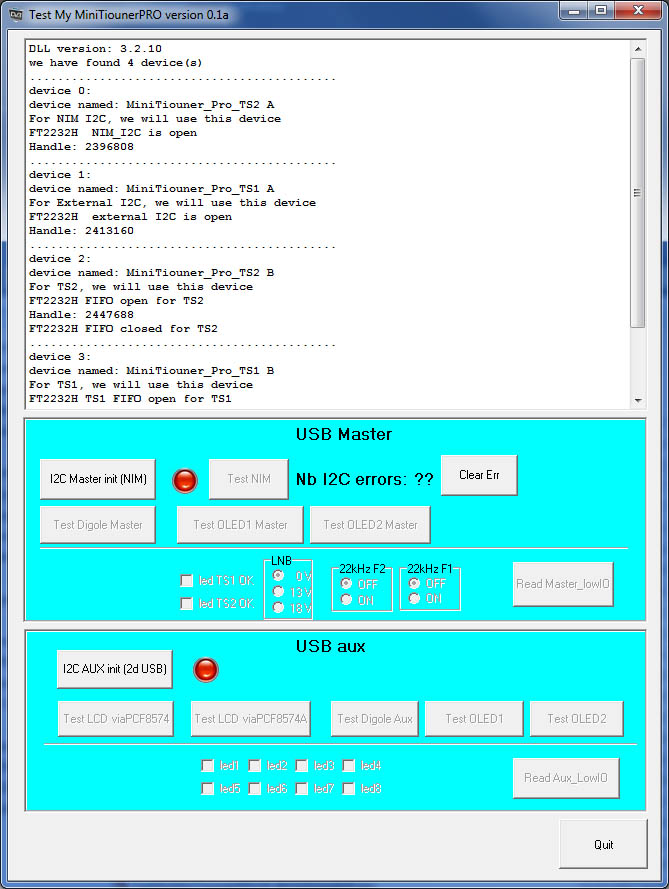Set 22kHz F1 to ON

click(x=414, y=598)
